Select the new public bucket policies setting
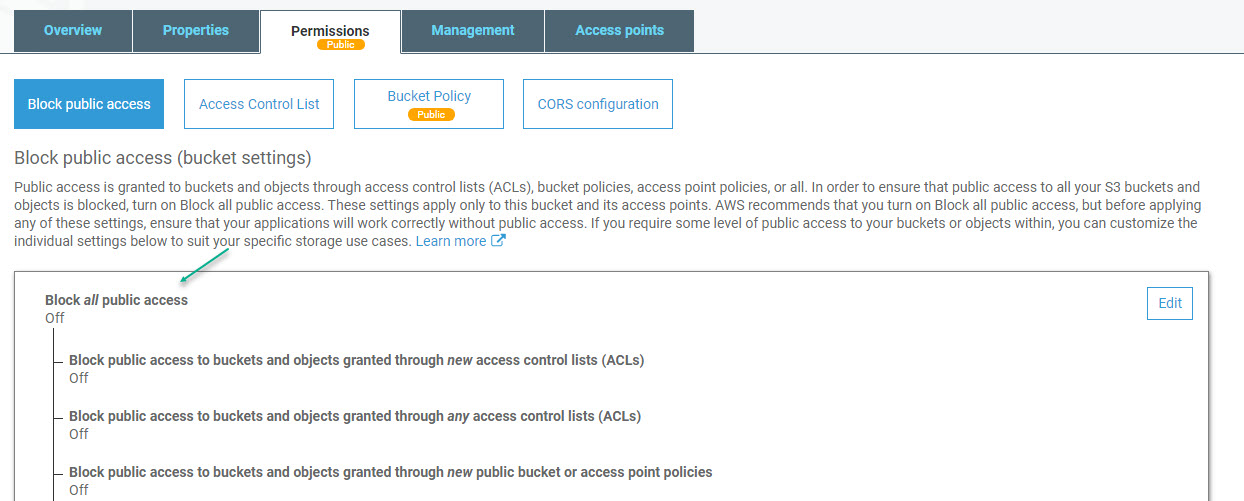 point(390,472)
